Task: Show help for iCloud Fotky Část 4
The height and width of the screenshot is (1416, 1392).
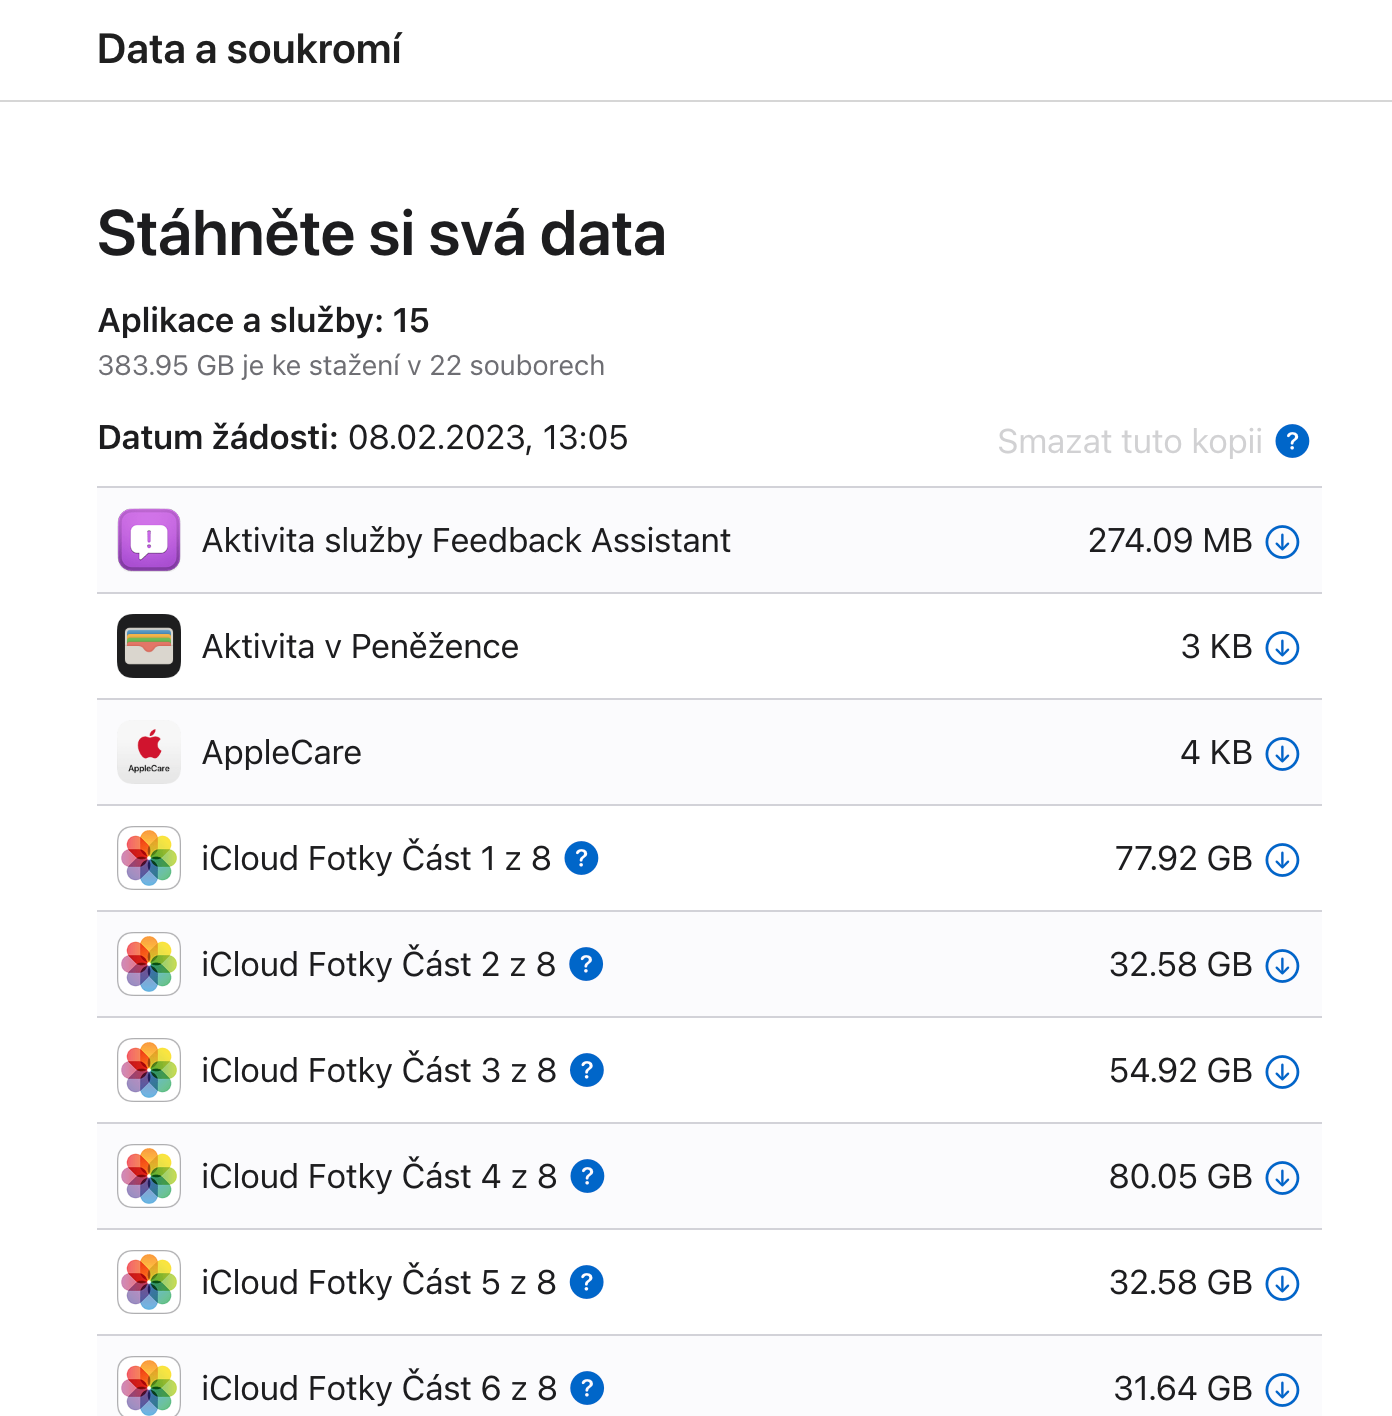Action: pos(587,1176)
